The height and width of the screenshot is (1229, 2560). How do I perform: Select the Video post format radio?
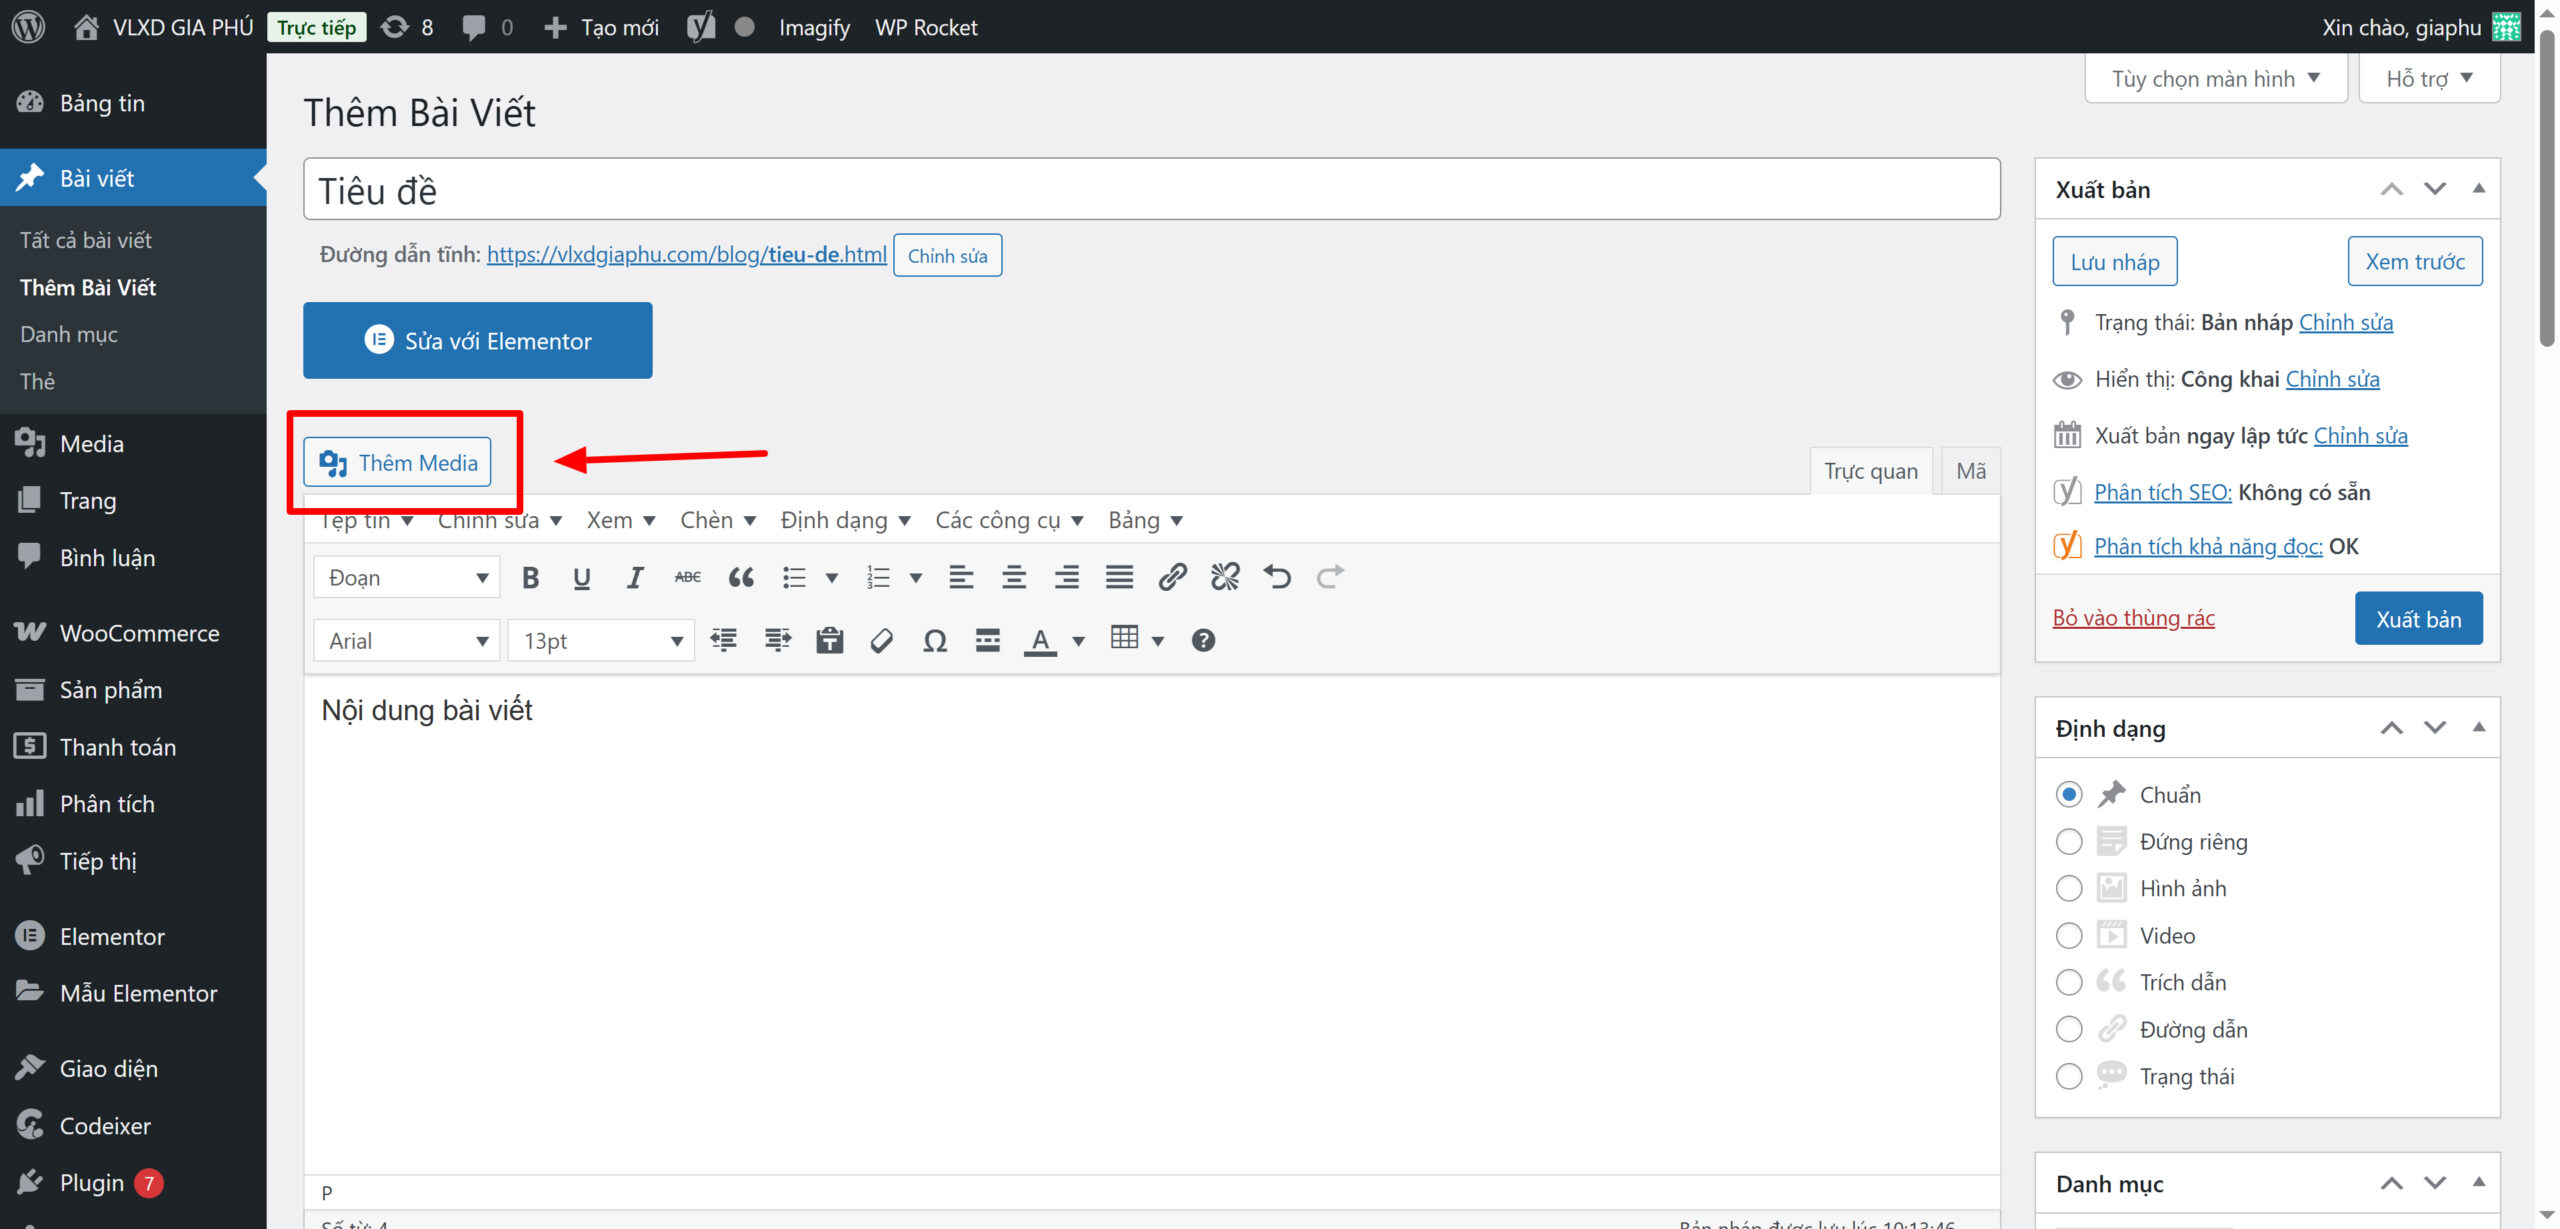click(x=2069, y=935)
